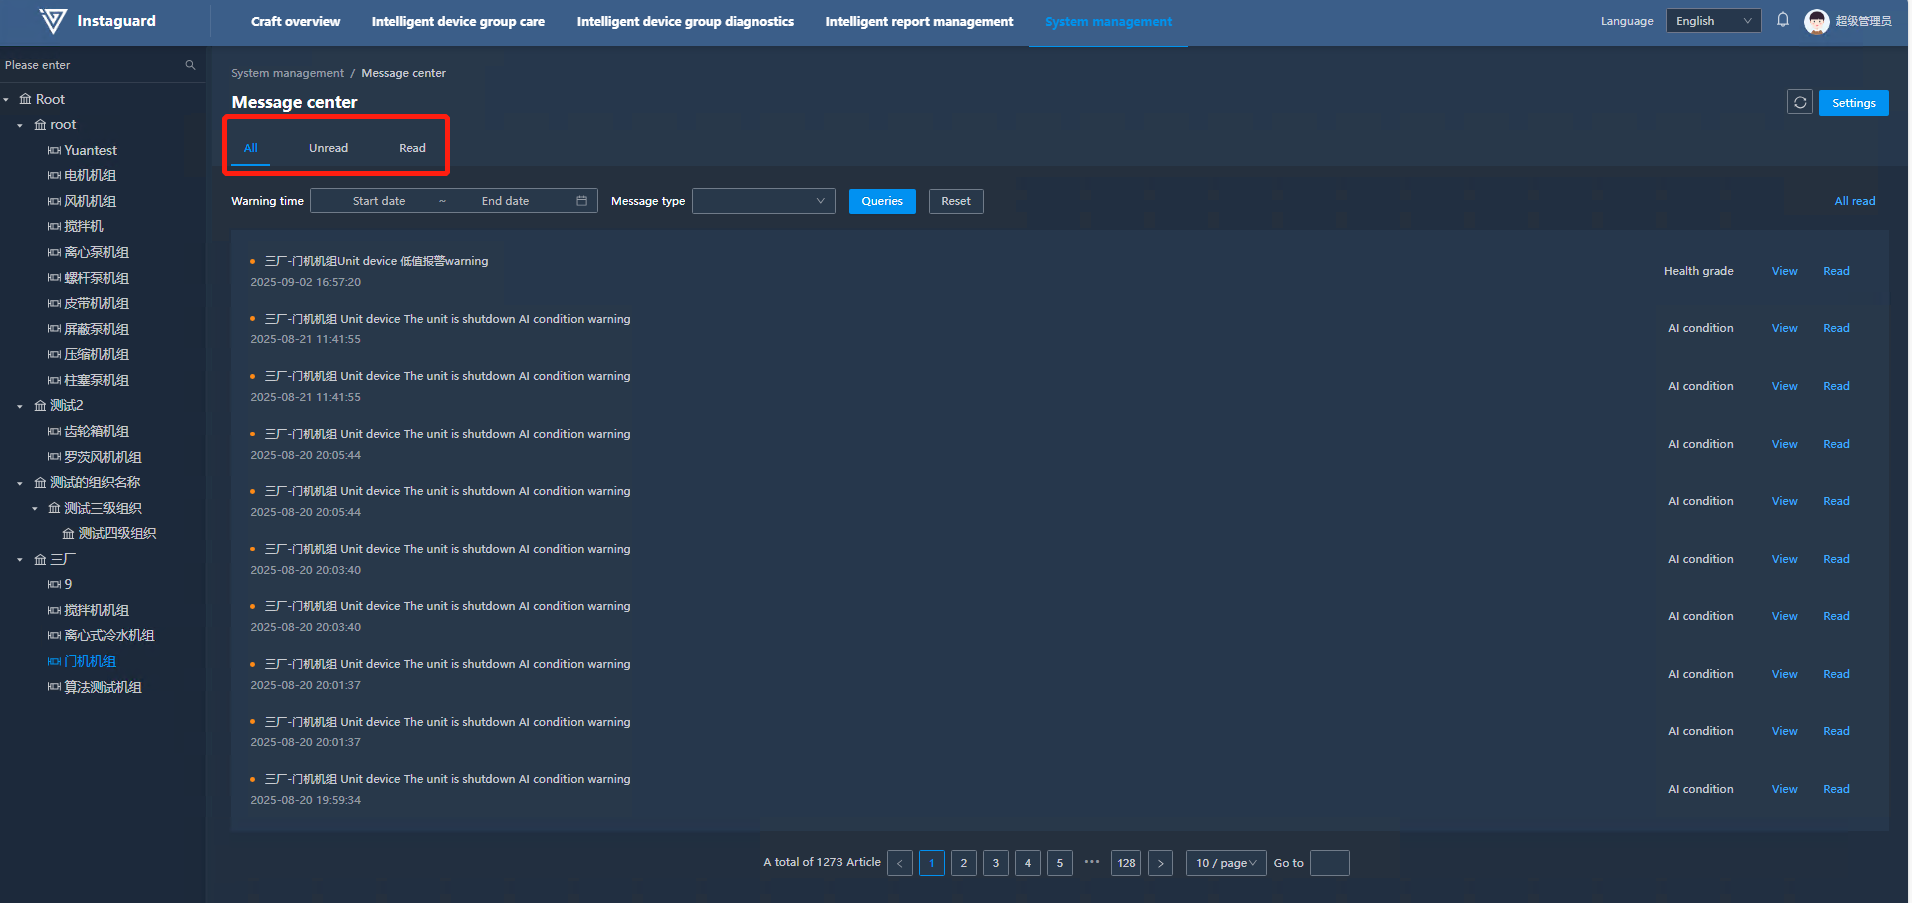
Task: Click the Reset button
Action: tap(956, 201)
